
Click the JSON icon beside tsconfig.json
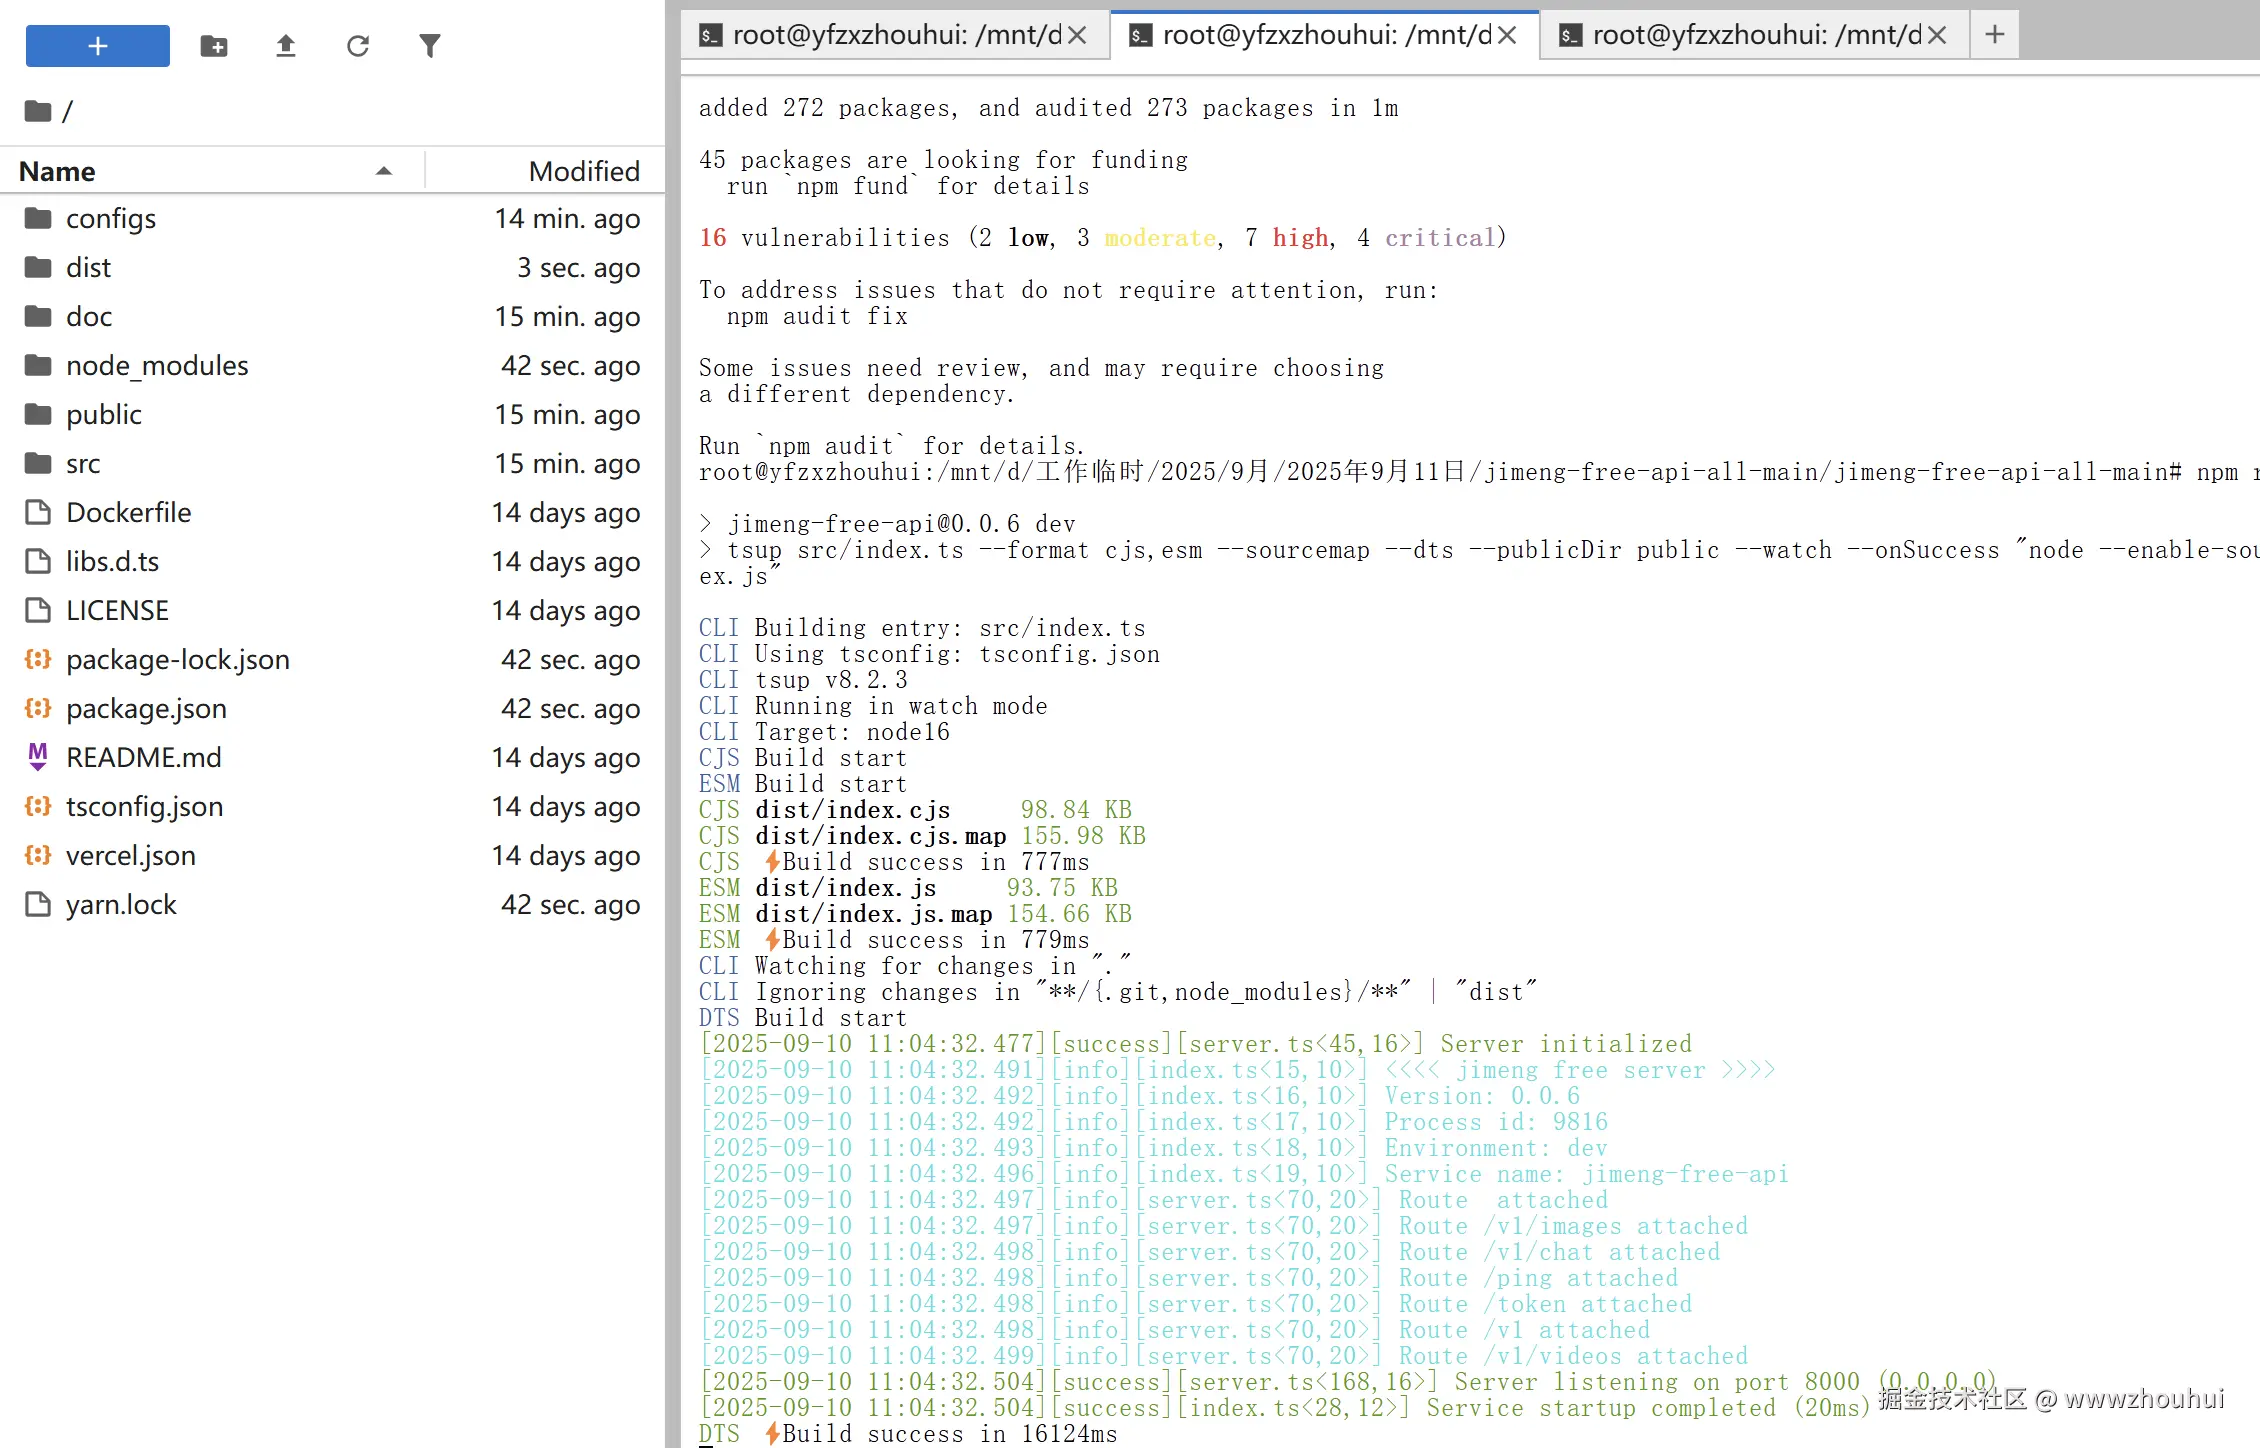38,806
